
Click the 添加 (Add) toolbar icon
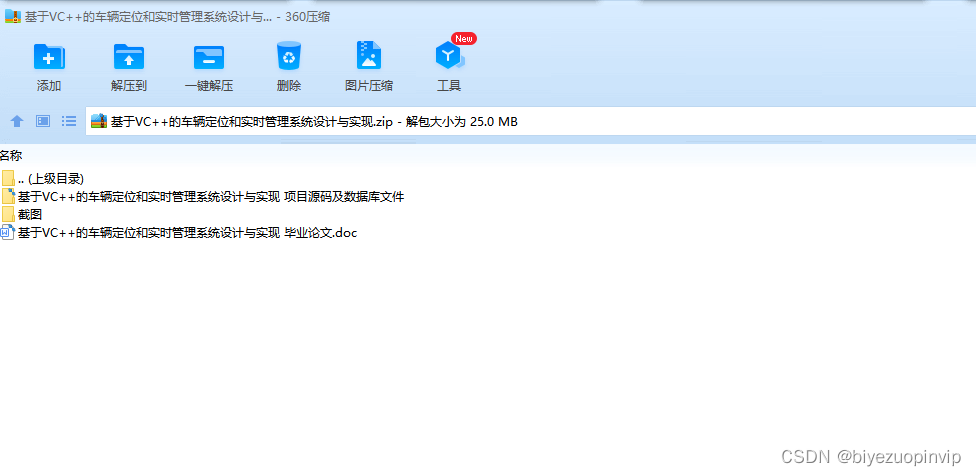click(49, 56)
